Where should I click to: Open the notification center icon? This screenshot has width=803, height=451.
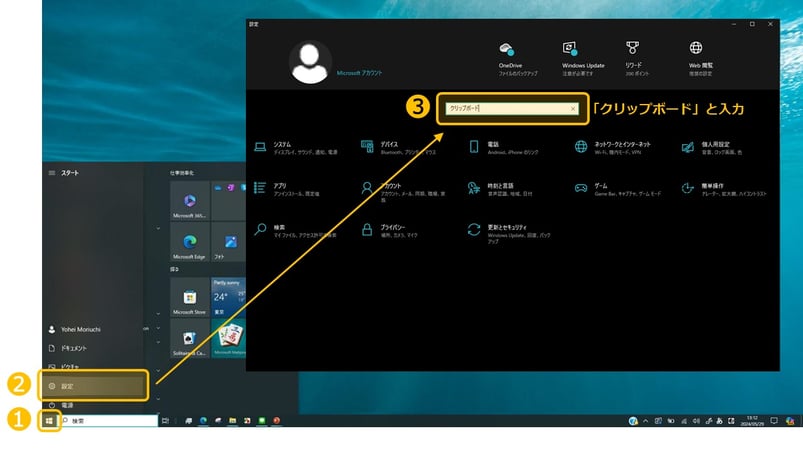point(774,421)
